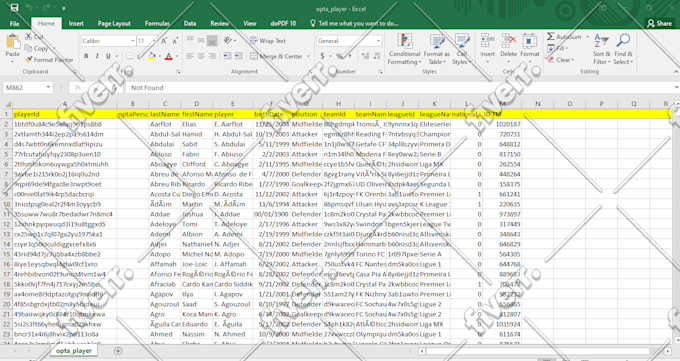Click the Save icon in the title bar

pos(14,8)
